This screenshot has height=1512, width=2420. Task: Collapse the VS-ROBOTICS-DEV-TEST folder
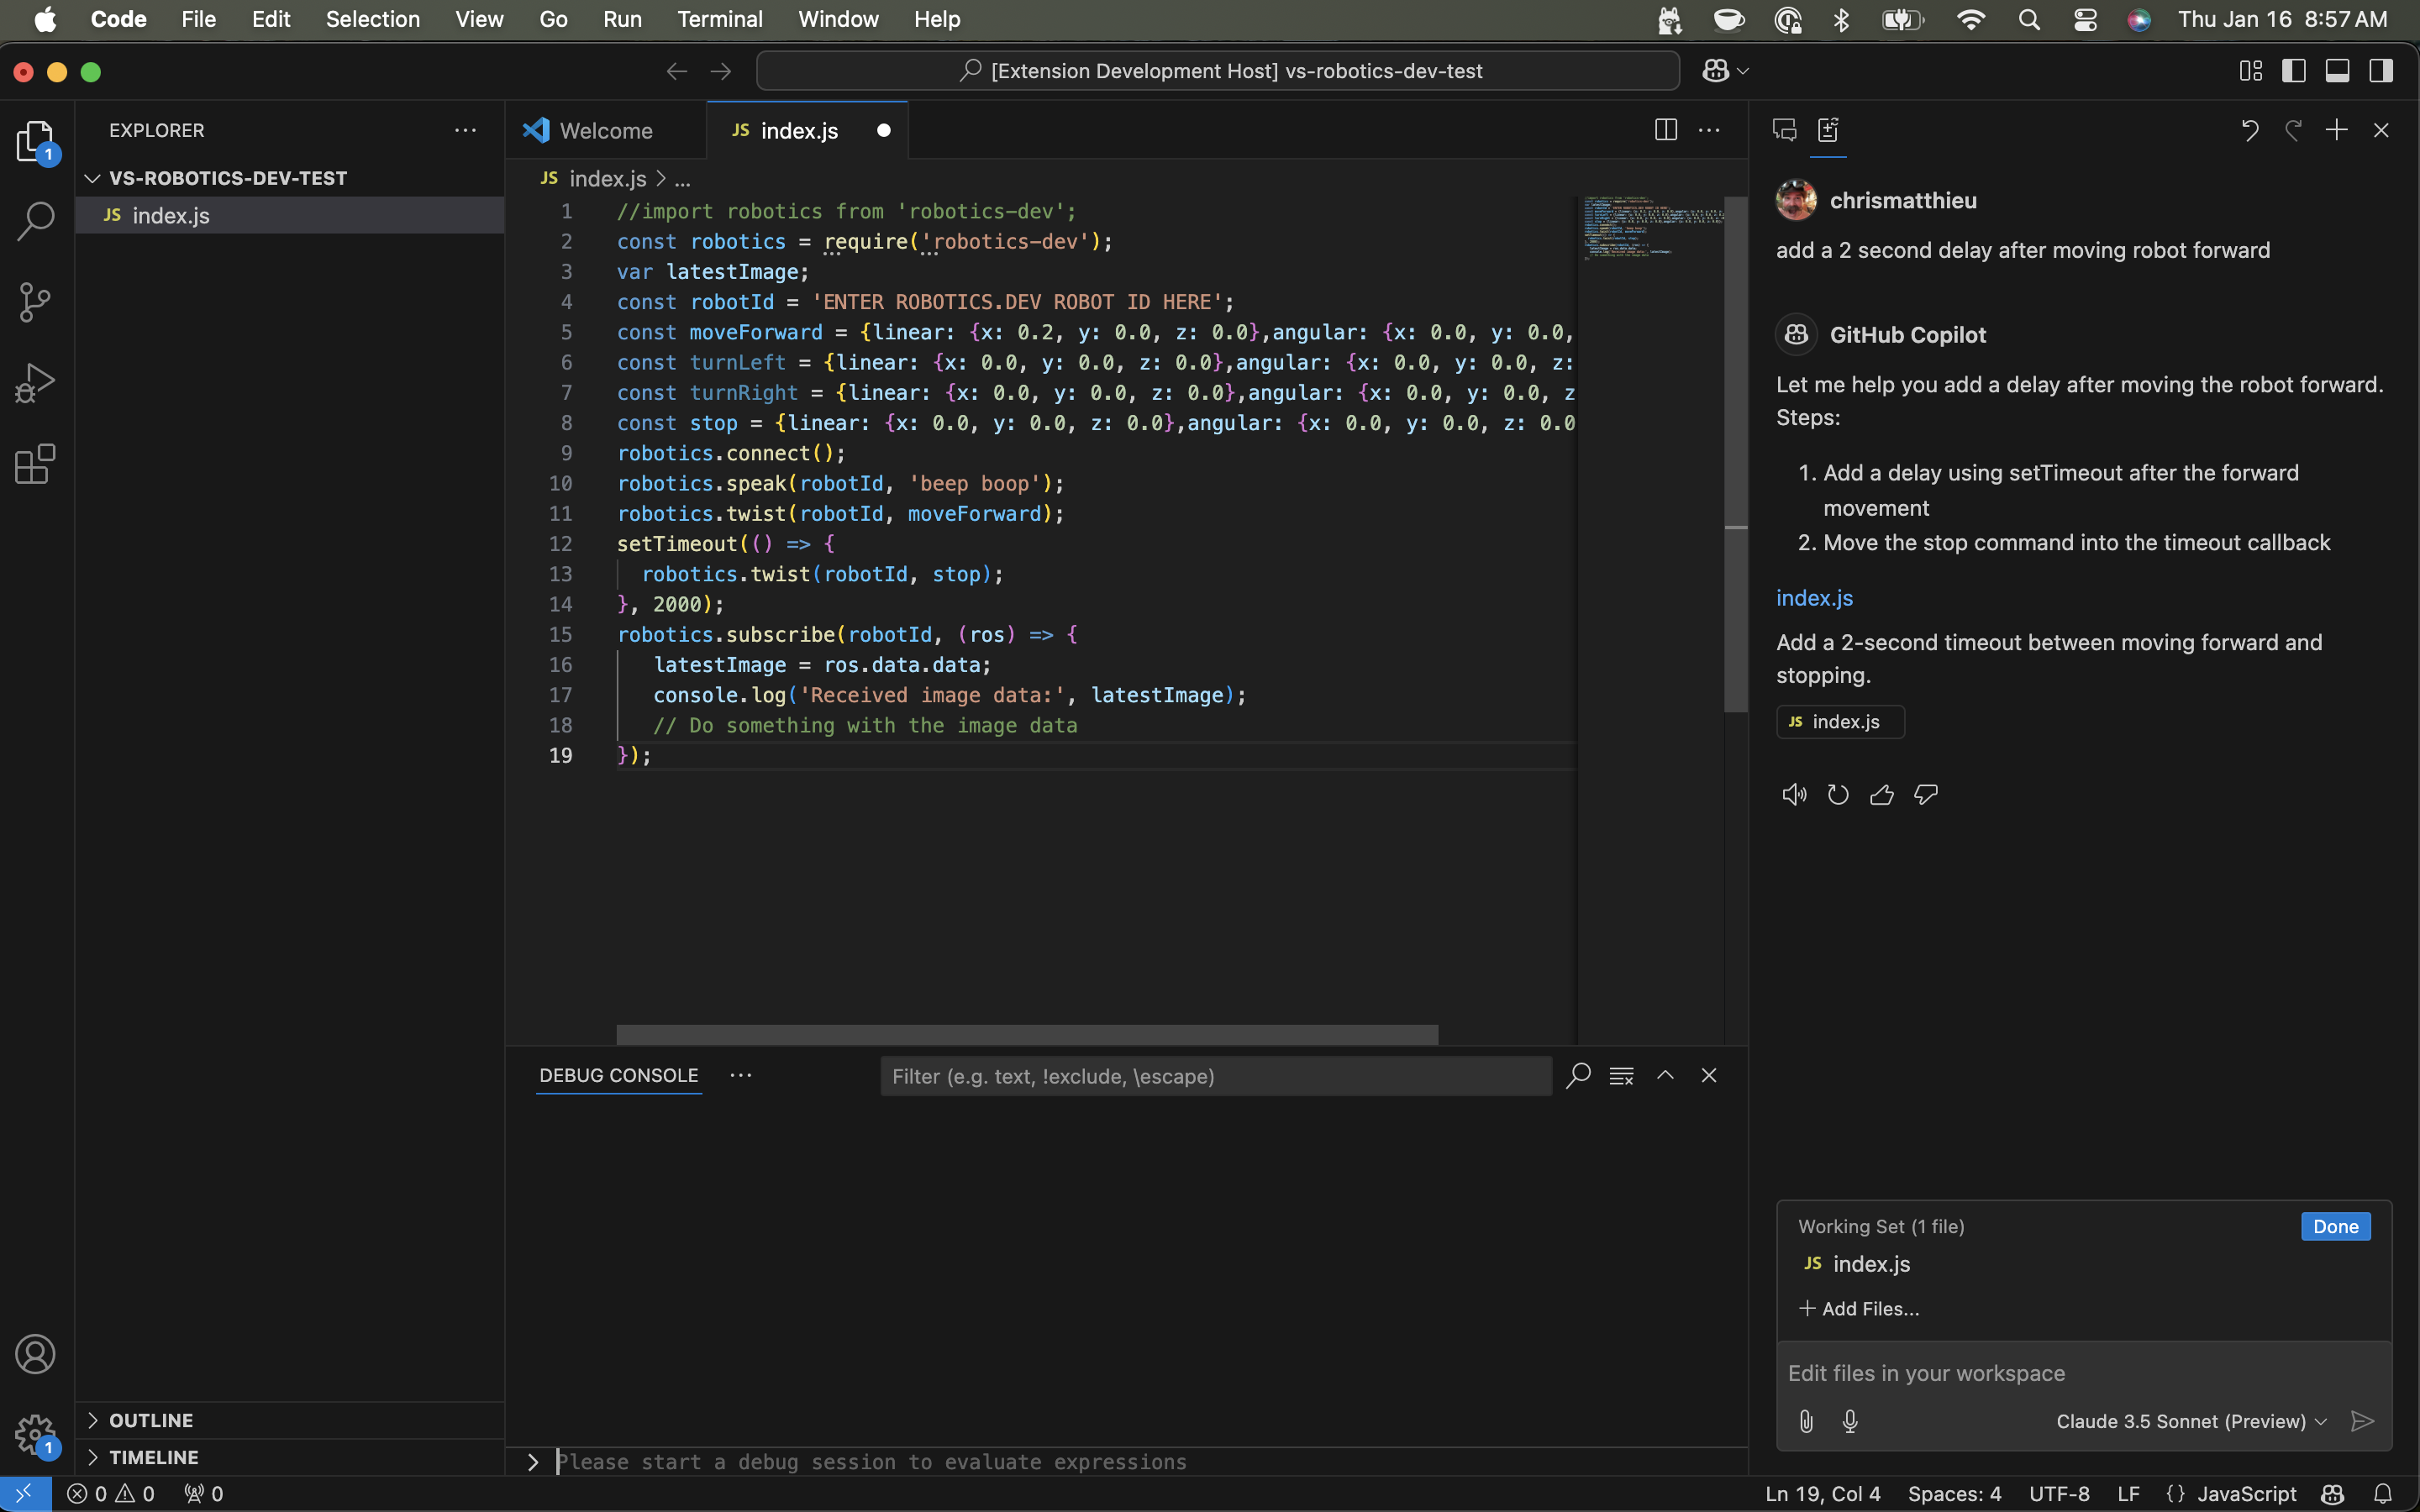coord(92,178)
